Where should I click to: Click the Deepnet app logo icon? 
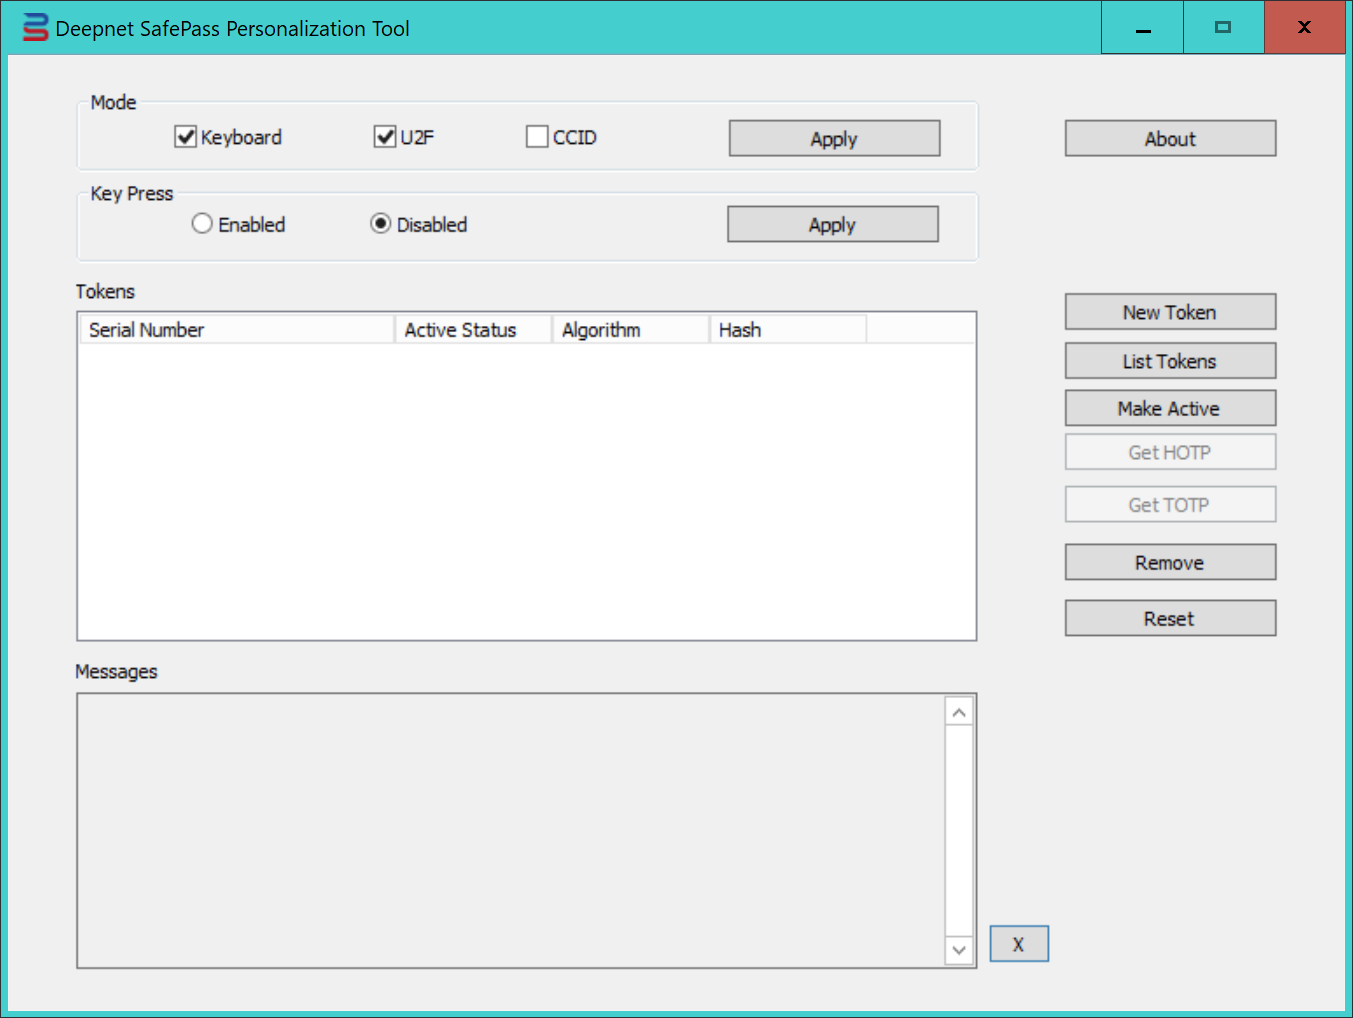(35, 28)
